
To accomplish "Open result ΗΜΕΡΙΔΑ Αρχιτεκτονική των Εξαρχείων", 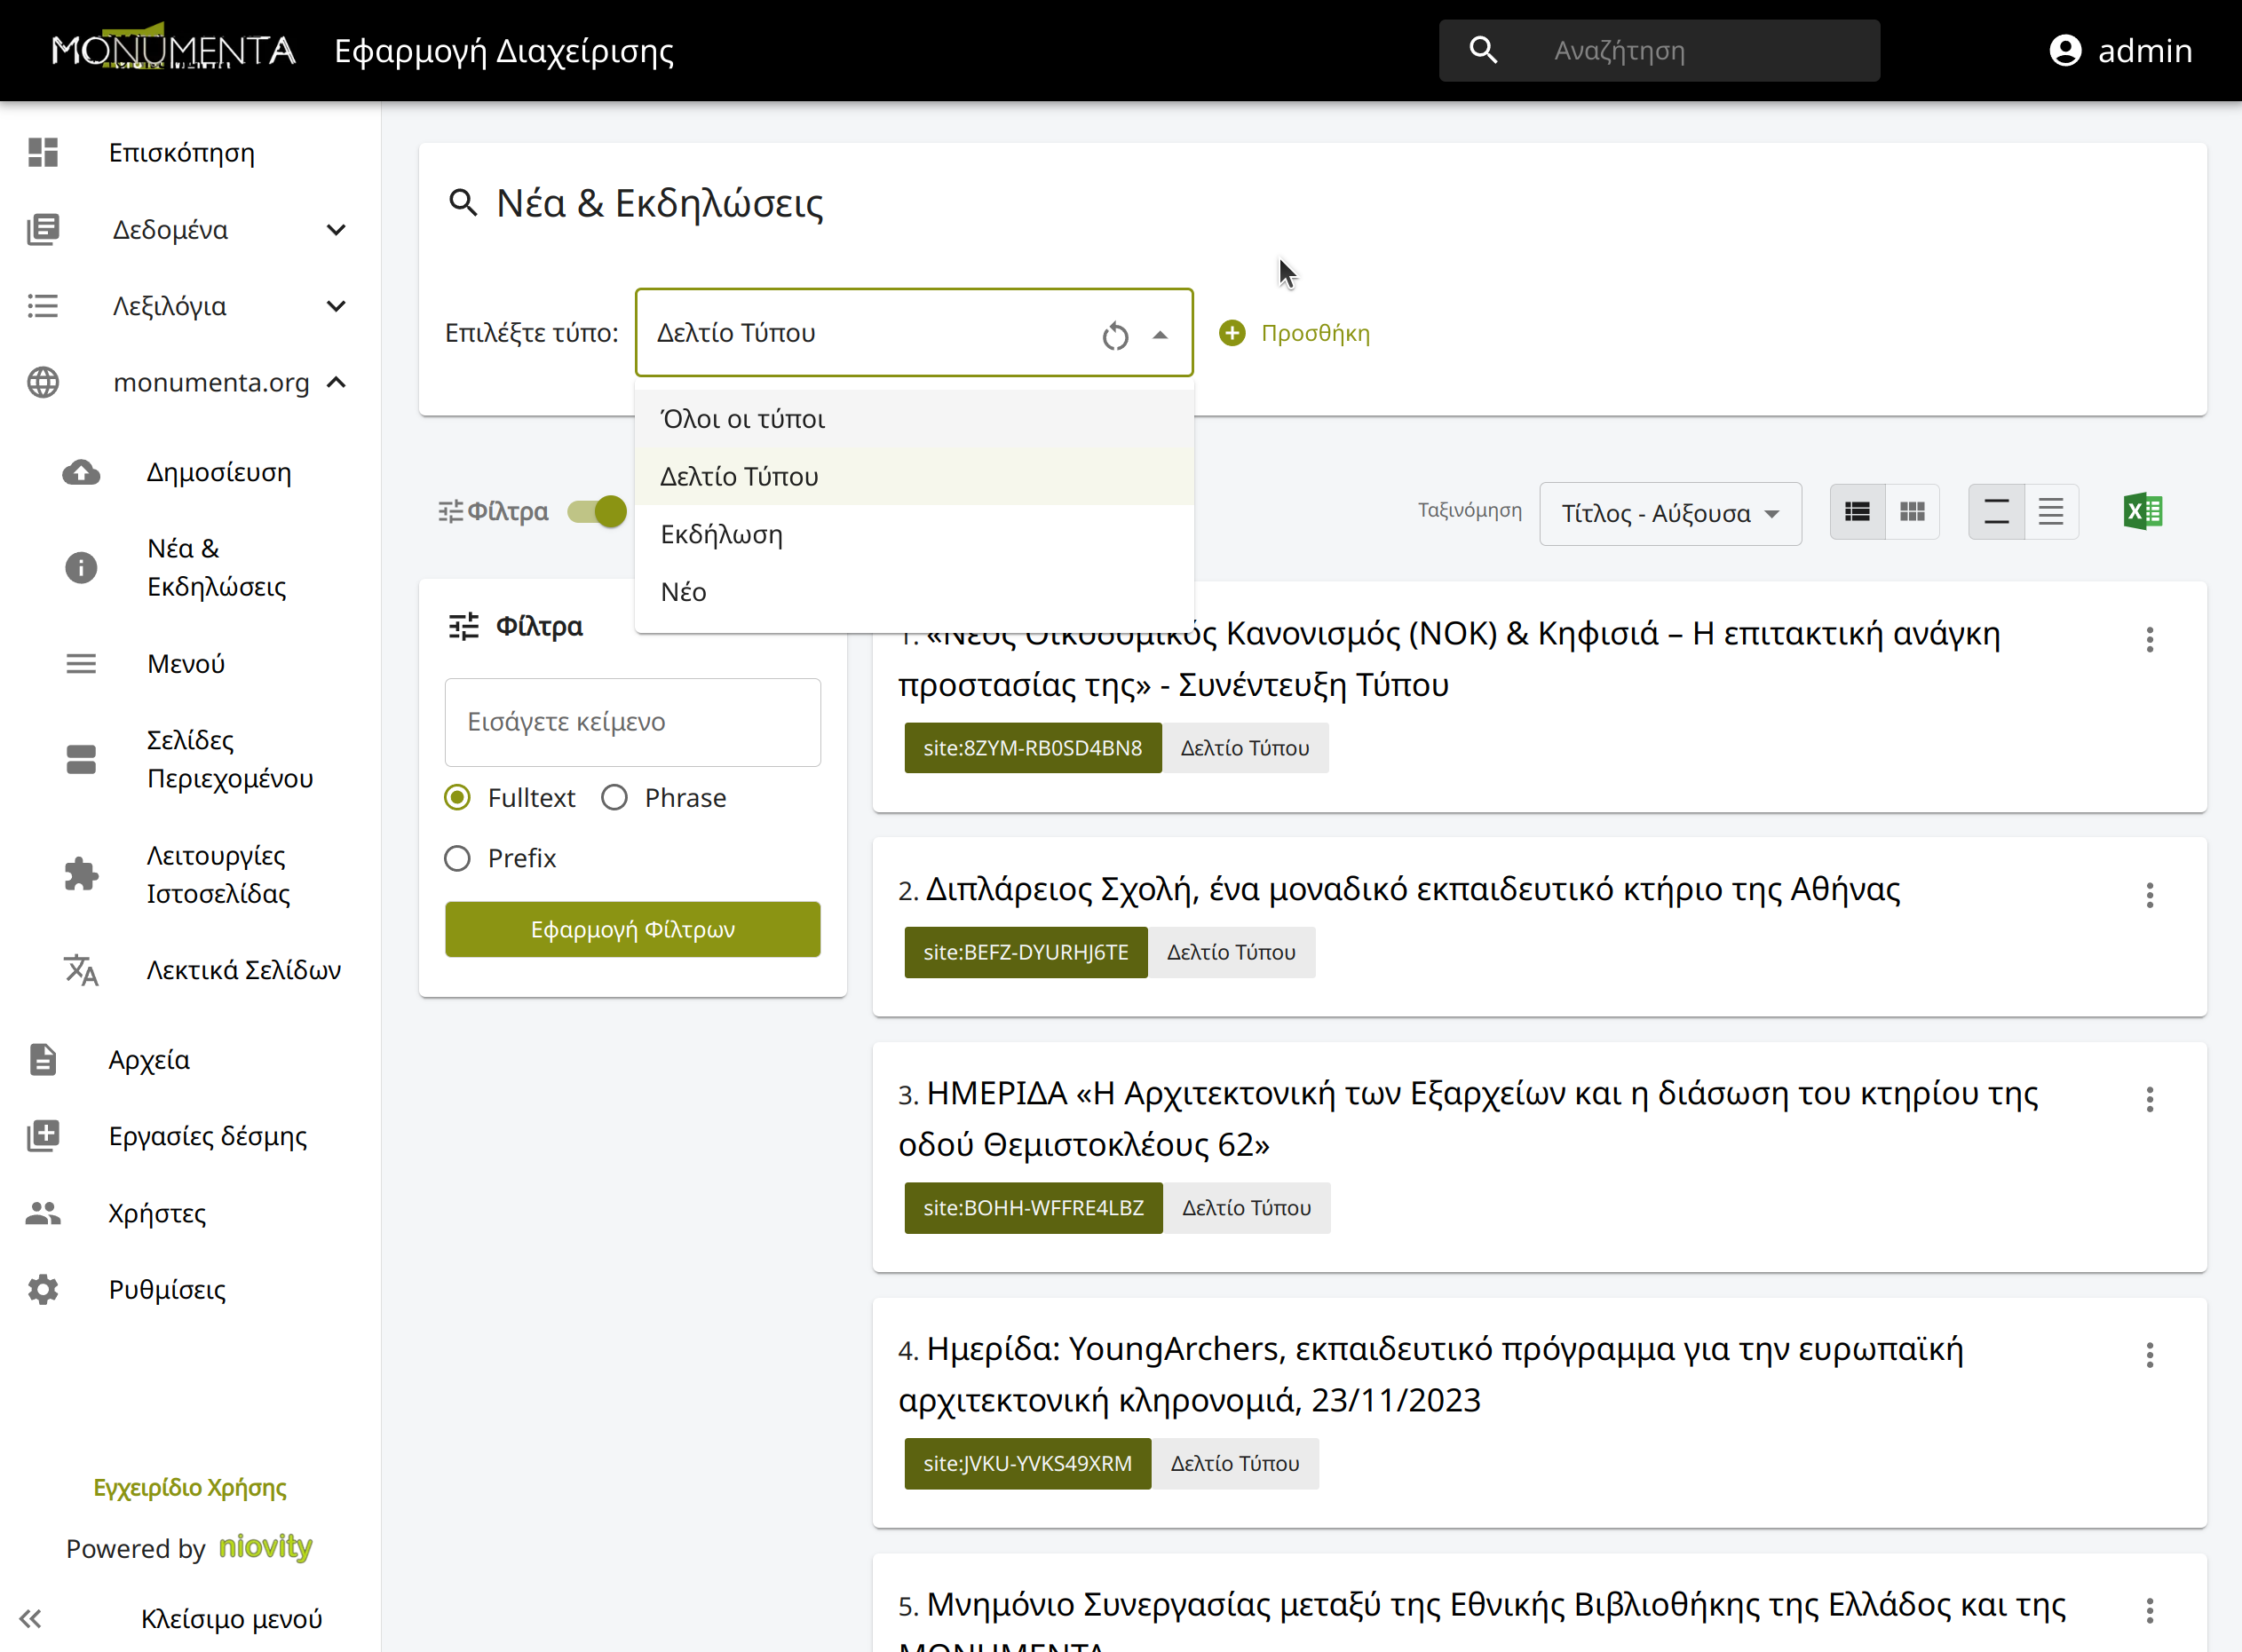I will [1468, 1118].
